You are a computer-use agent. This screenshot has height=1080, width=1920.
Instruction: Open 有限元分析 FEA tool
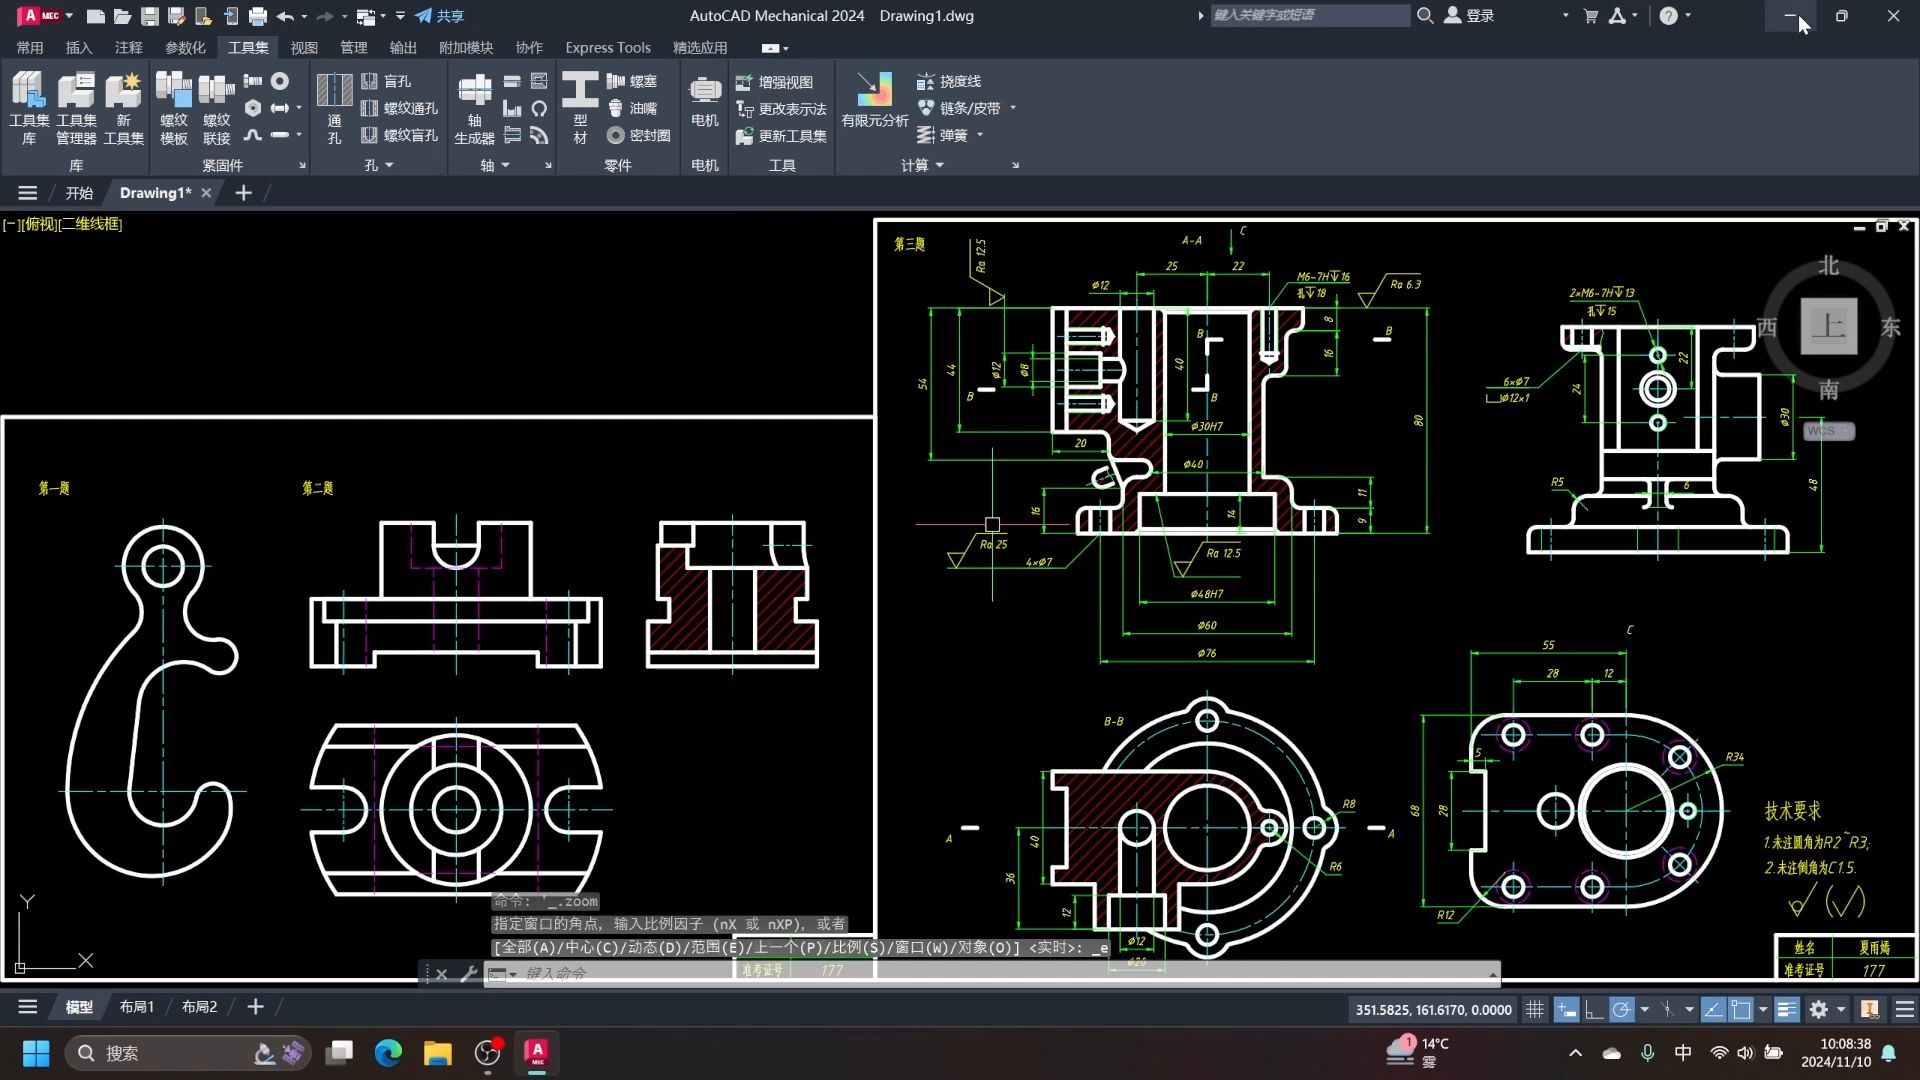coord(874,100)
